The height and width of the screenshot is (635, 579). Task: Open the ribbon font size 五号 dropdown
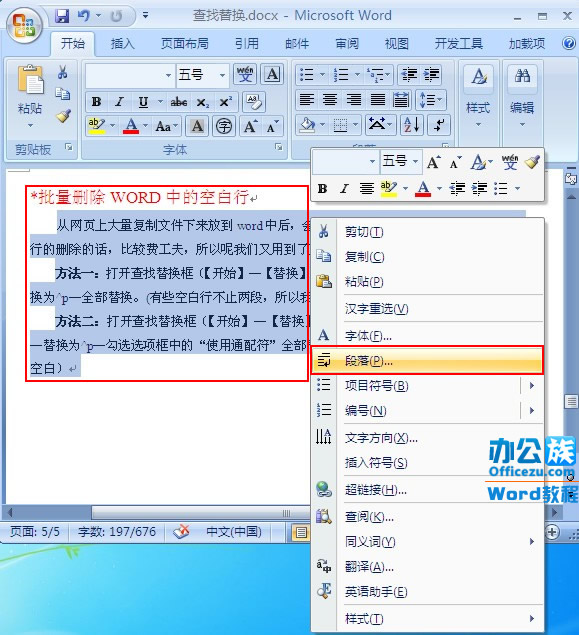[x=222, y=75]
